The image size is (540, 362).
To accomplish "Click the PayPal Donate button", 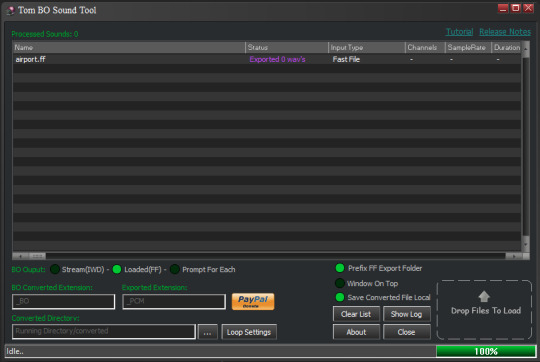I will pos(253,301).
